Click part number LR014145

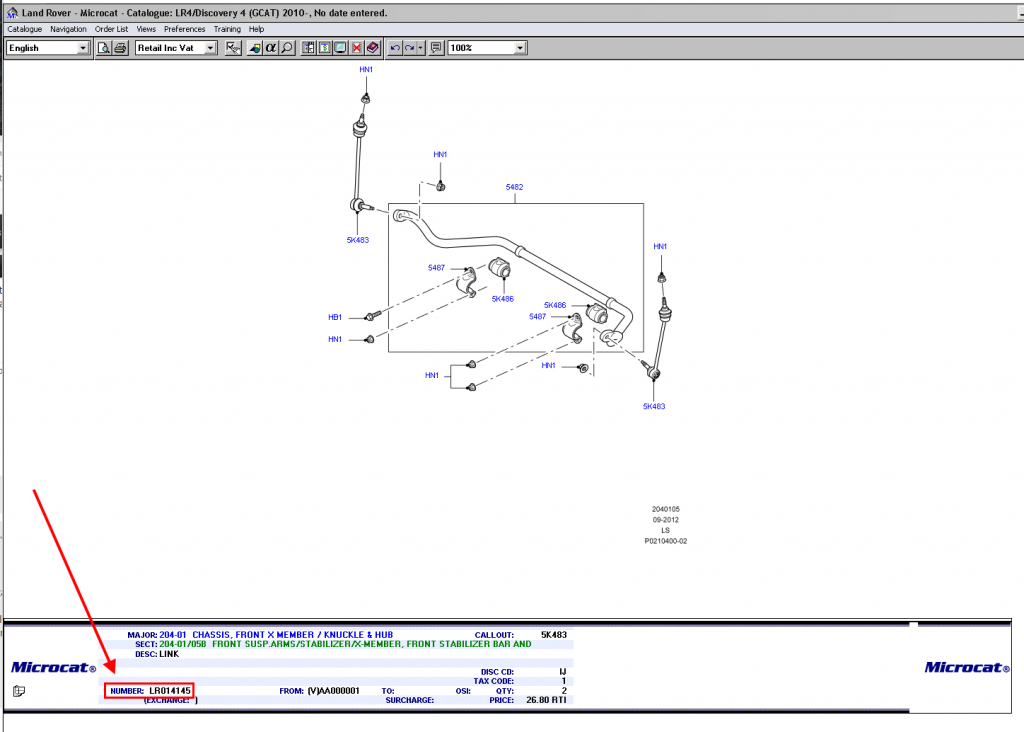[x=170, y=691]
